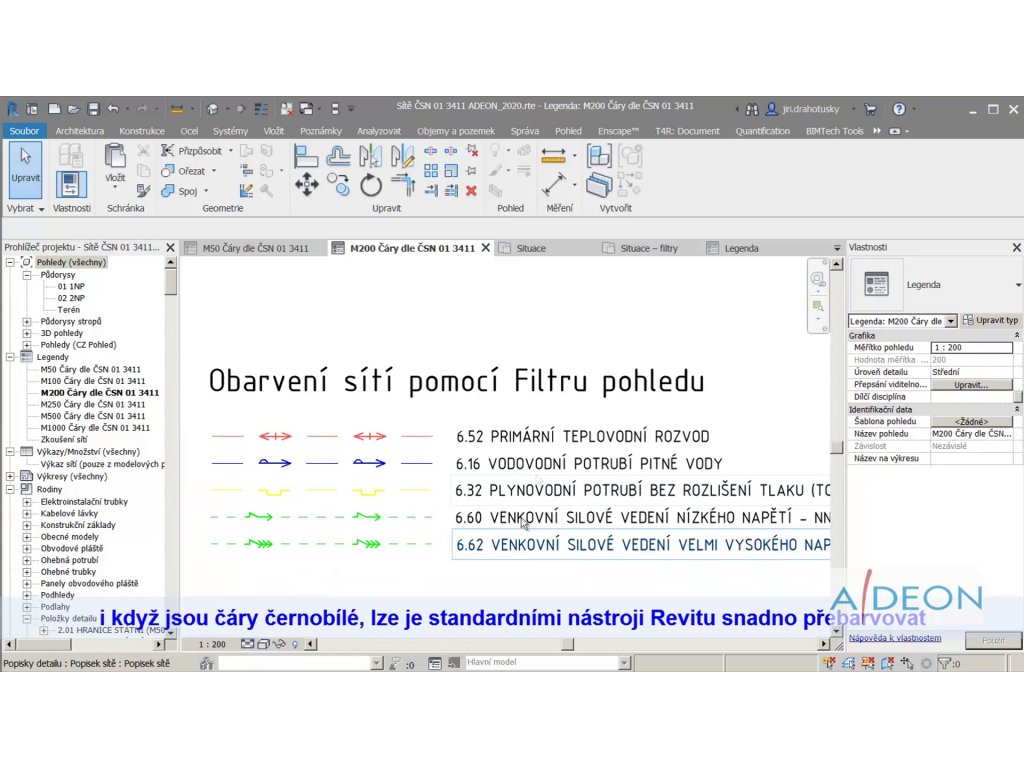Viewport: 1024px width, 768px height.
Task: Open the Situace – filtry view tab
Action: click(x=648, y=248)
